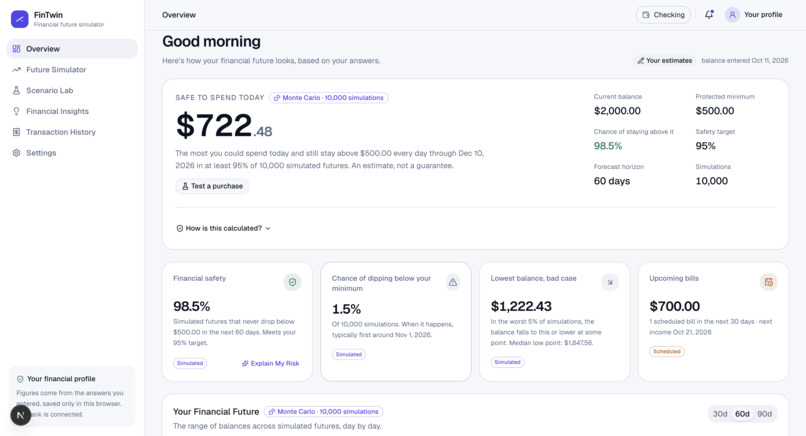Click the $1,222.43 lowest balance value
The image size is (806, 436).
coord(521,306)
